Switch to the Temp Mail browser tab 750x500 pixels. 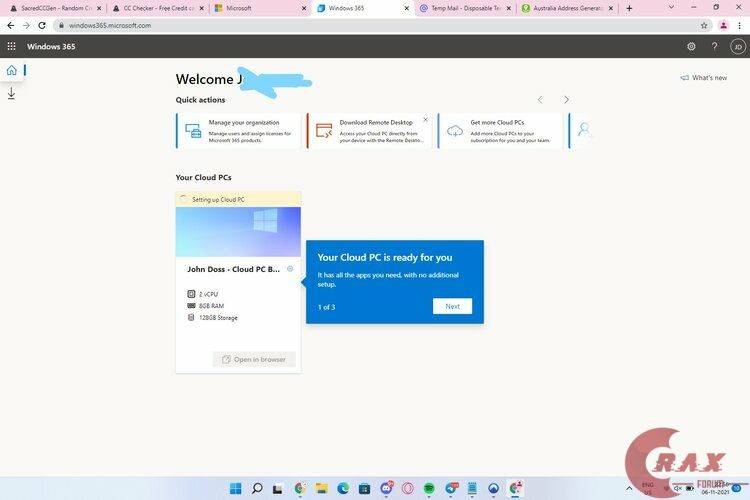click(x=465, y=8)
